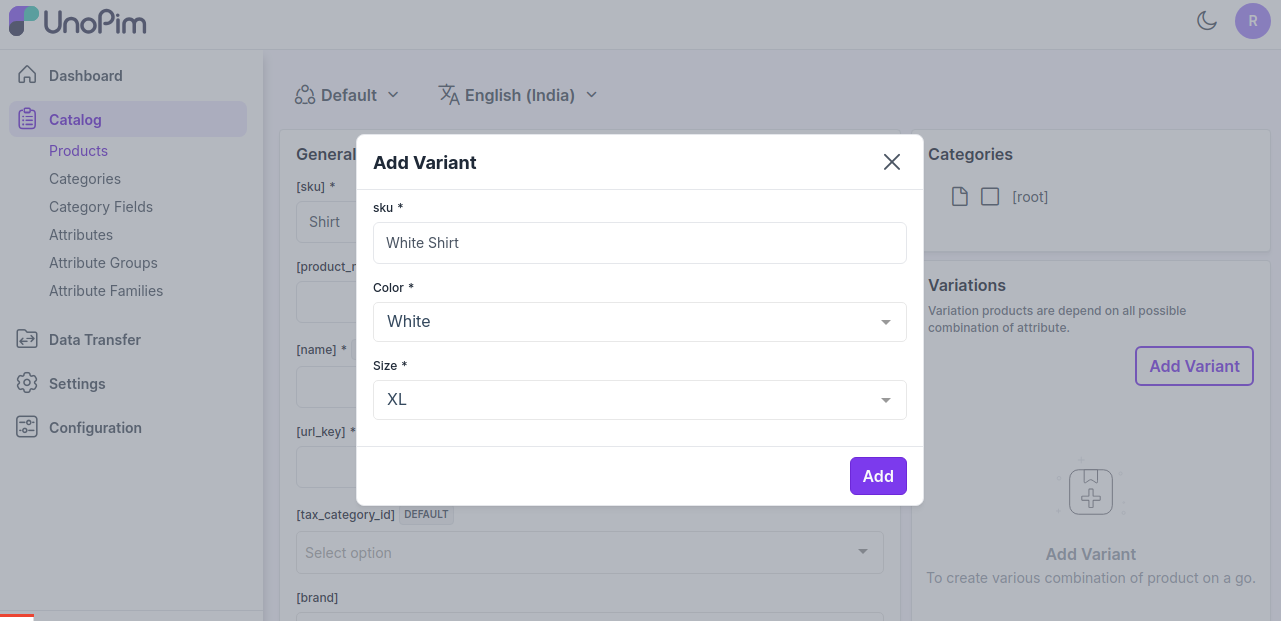Image resolution: width=1281 pixels, height=621 pixels.
Task: Click the UnoPim logo
Action: (78, 21)
